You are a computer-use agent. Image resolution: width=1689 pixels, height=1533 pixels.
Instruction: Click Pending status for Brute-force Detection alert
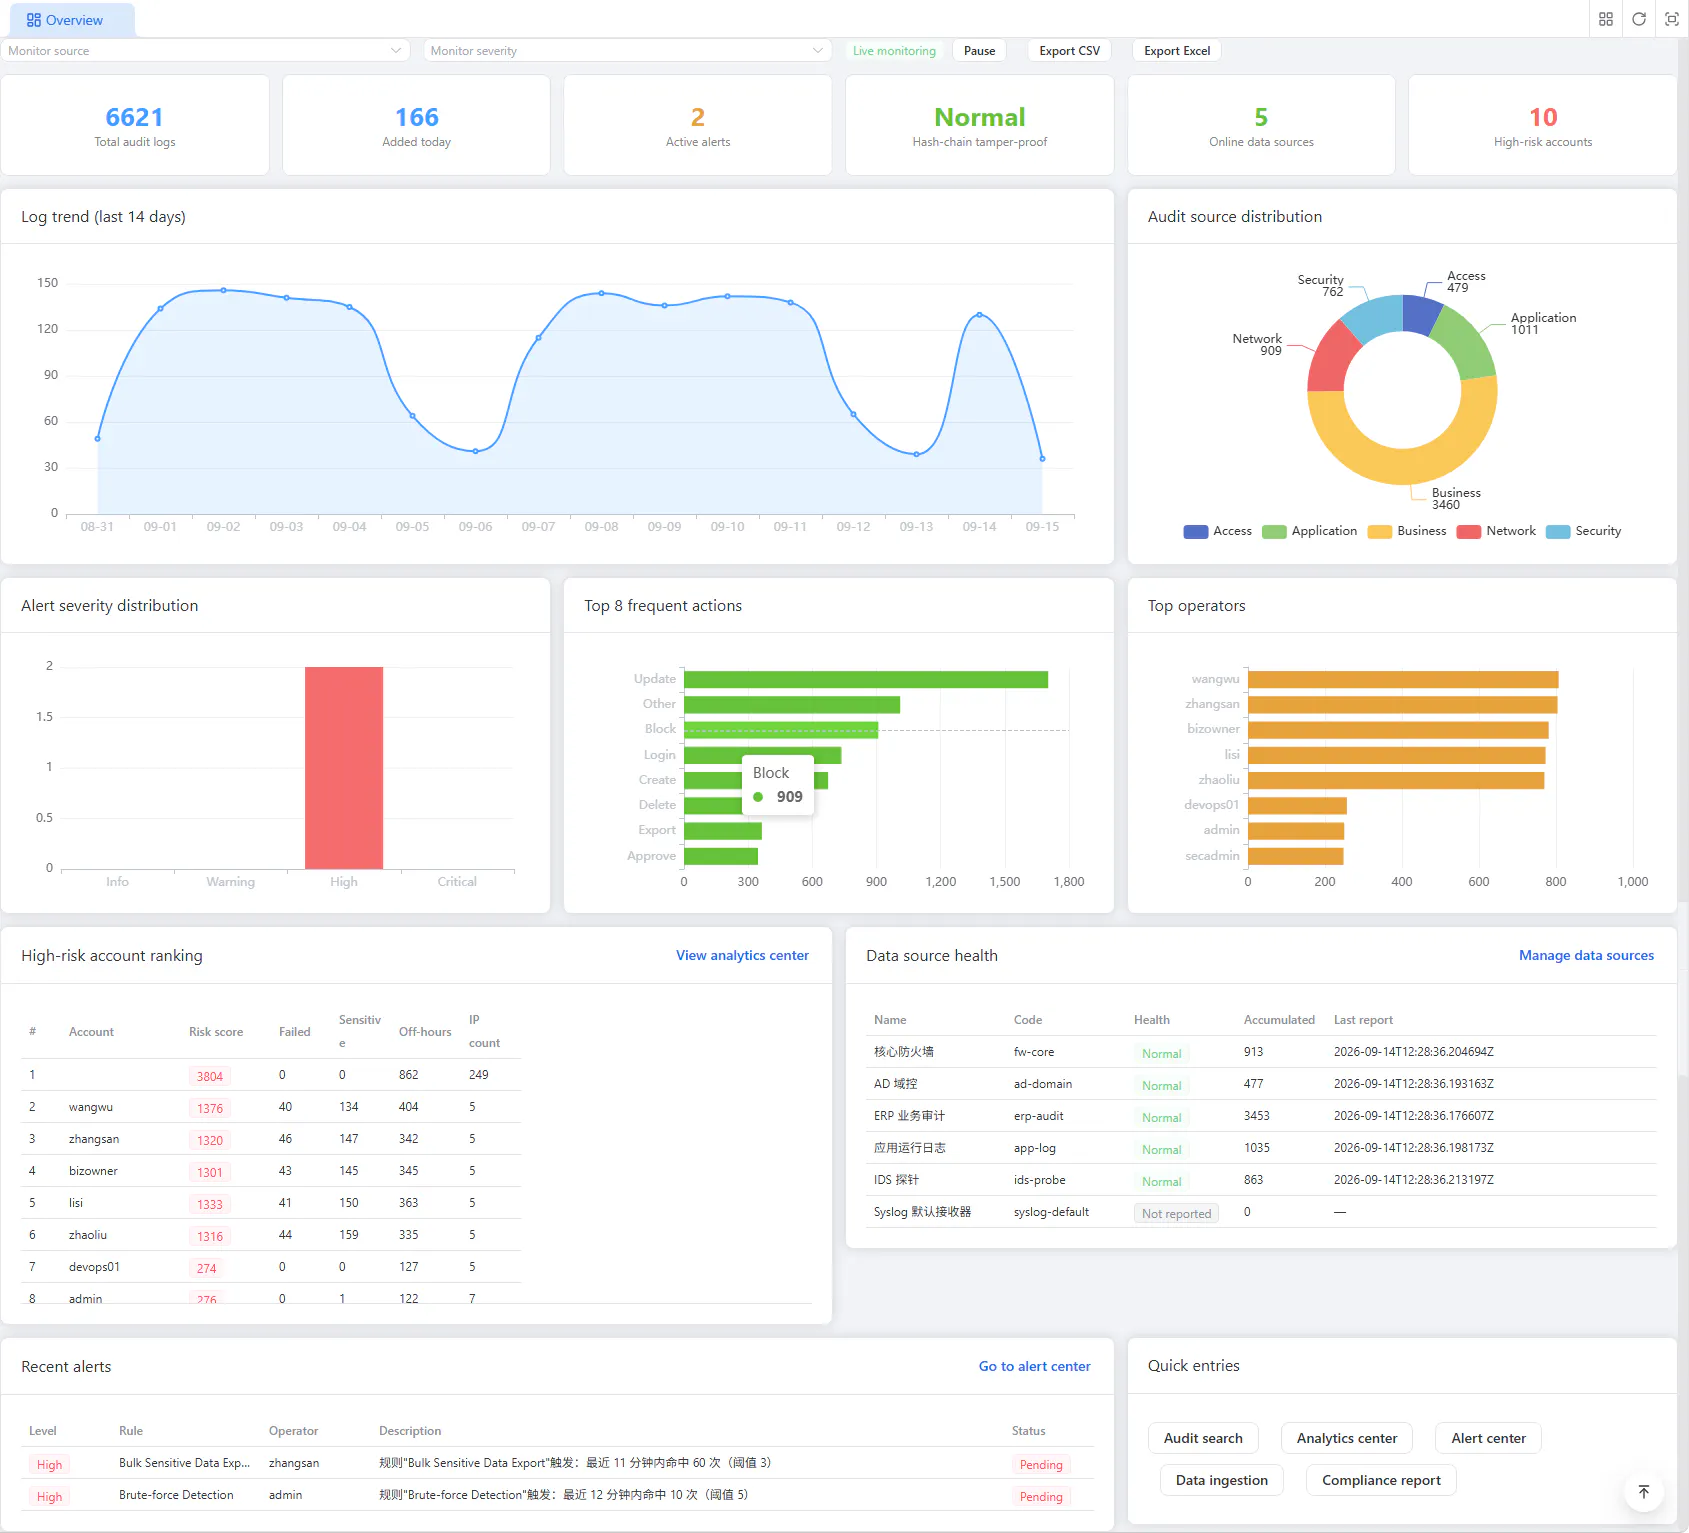click(x=1041, y=1497)
